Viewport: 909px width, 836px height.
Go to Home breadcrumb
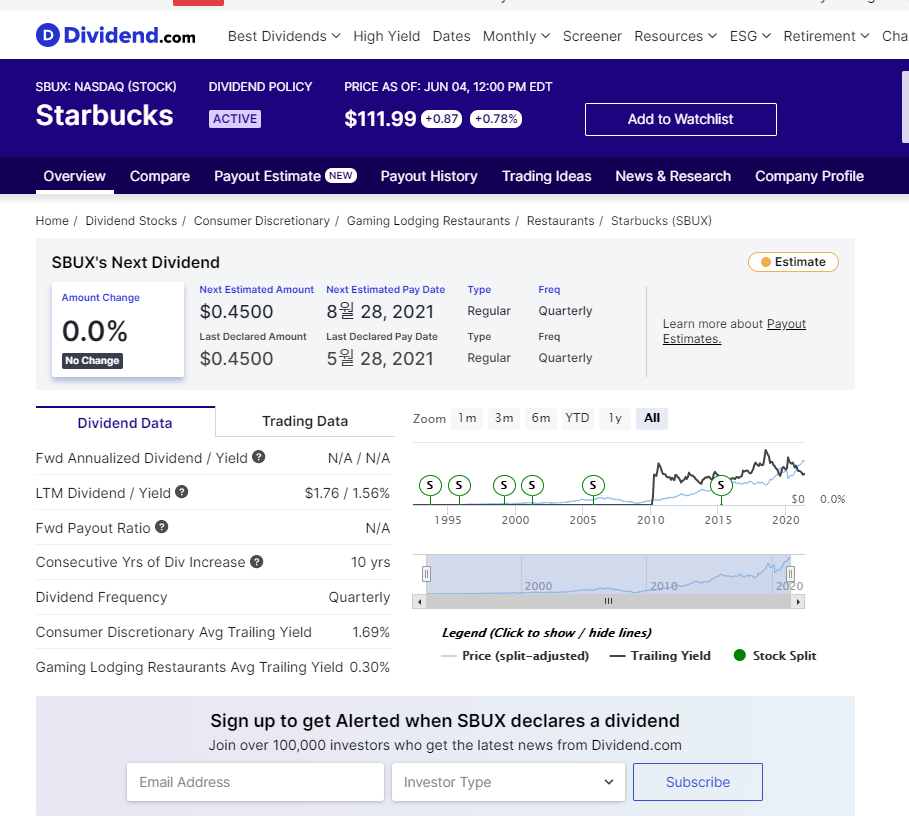pyautogui.click(x=52, y=221)
